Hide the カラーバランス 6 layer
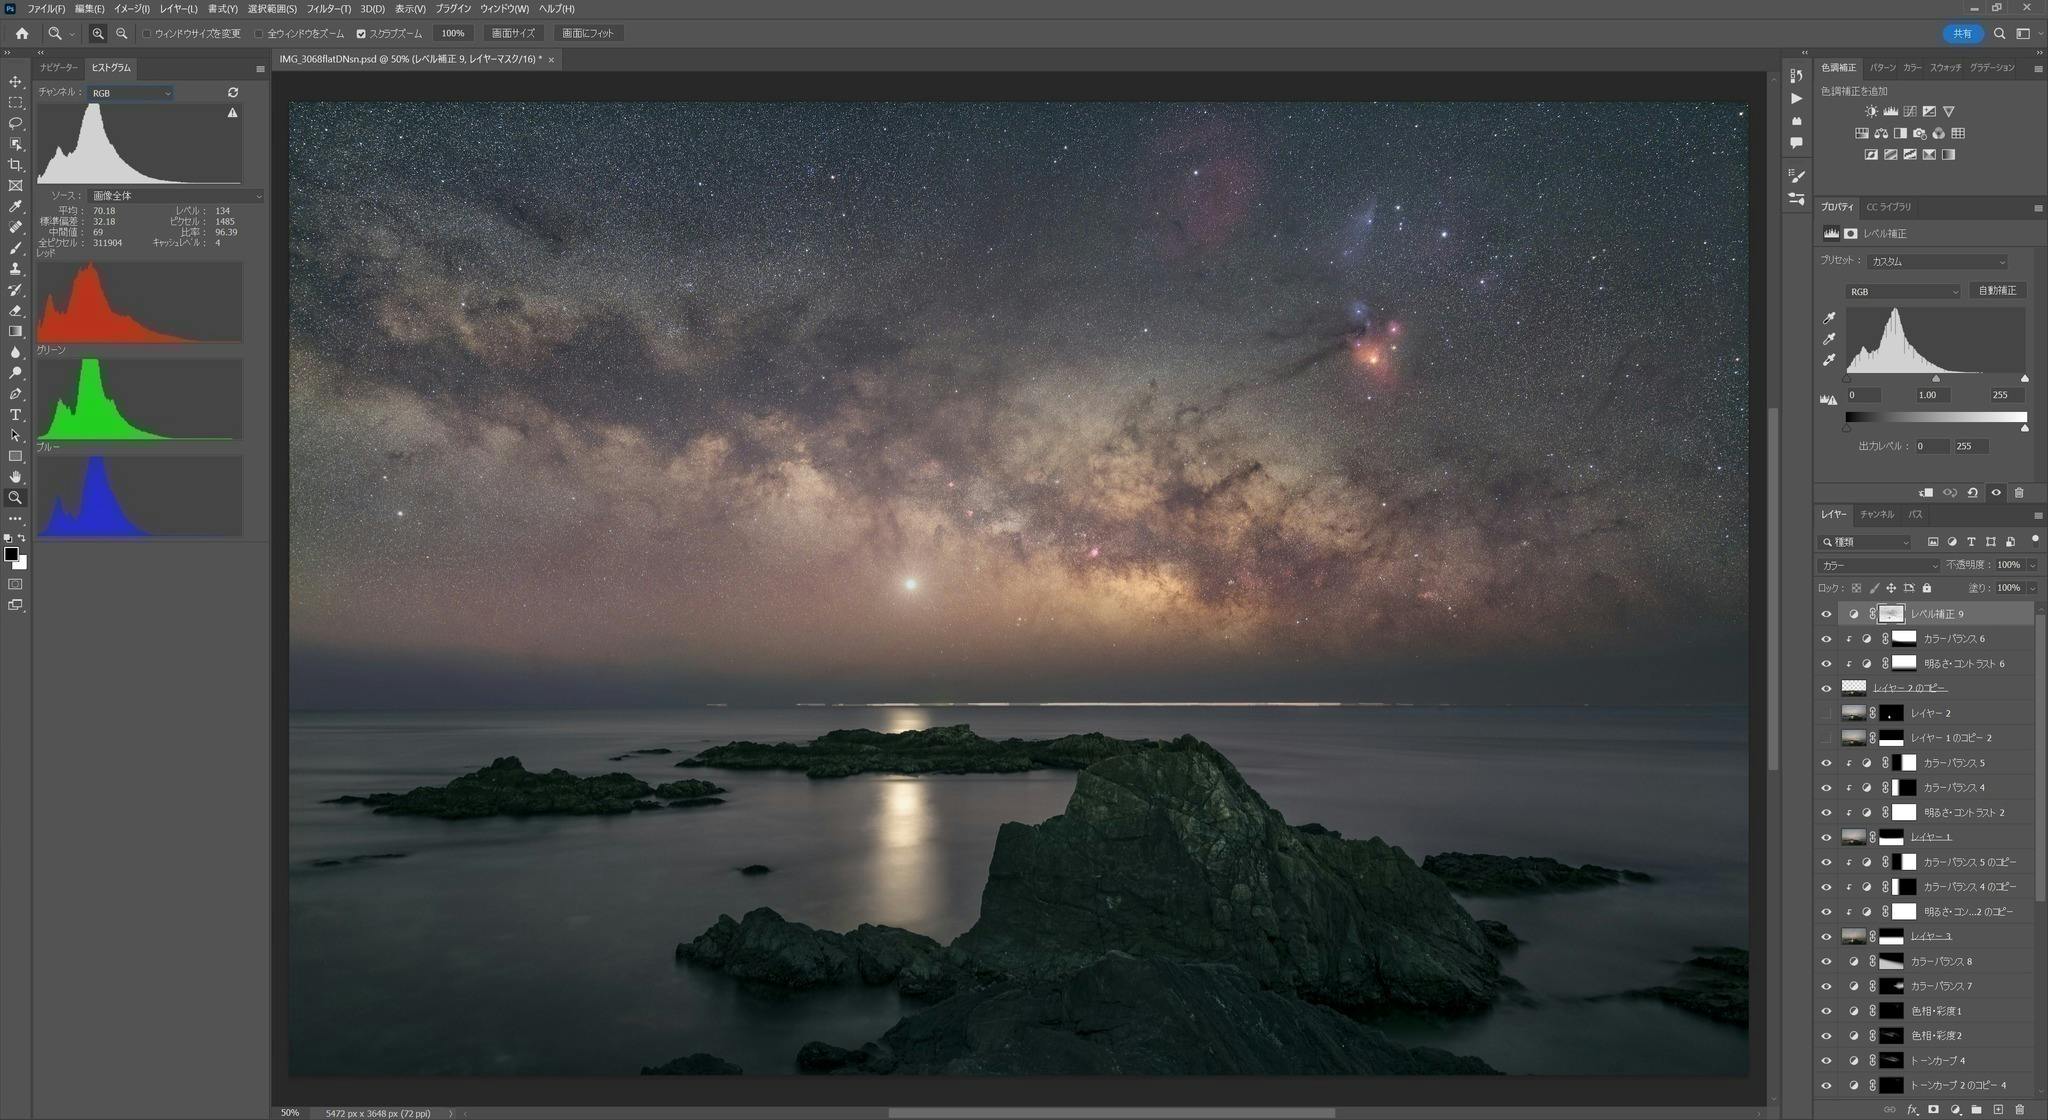The width and height of the screenshot is (2048, 1120). (x=1826, y=639)
